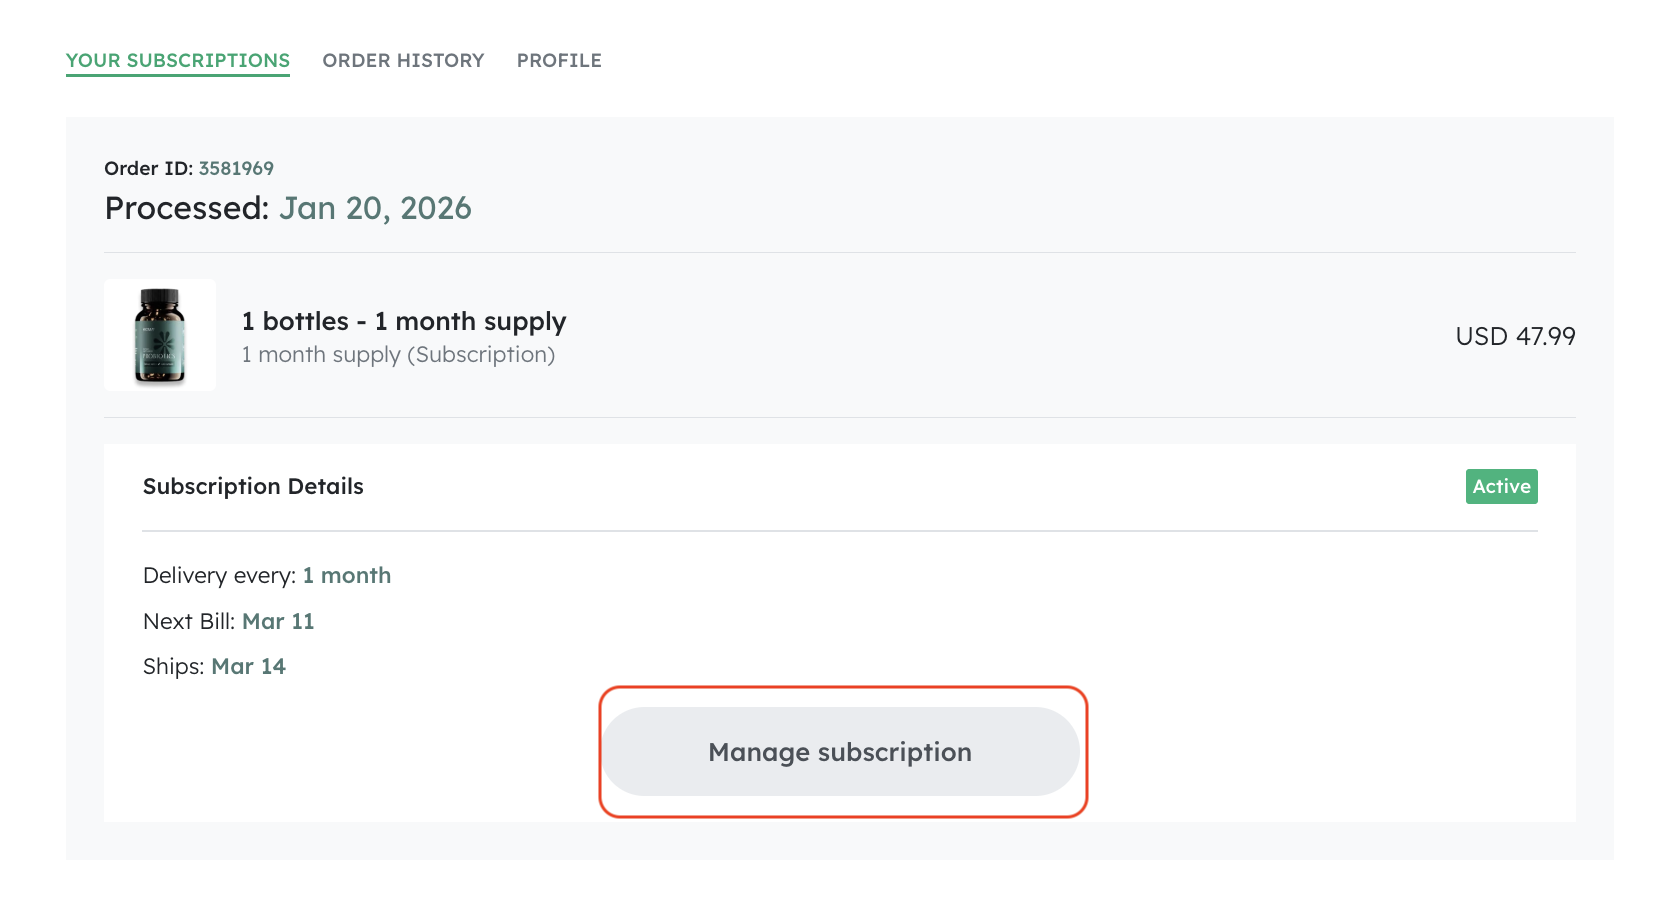
Task: Click the "Ships:" label
Action: click(173, 667)
